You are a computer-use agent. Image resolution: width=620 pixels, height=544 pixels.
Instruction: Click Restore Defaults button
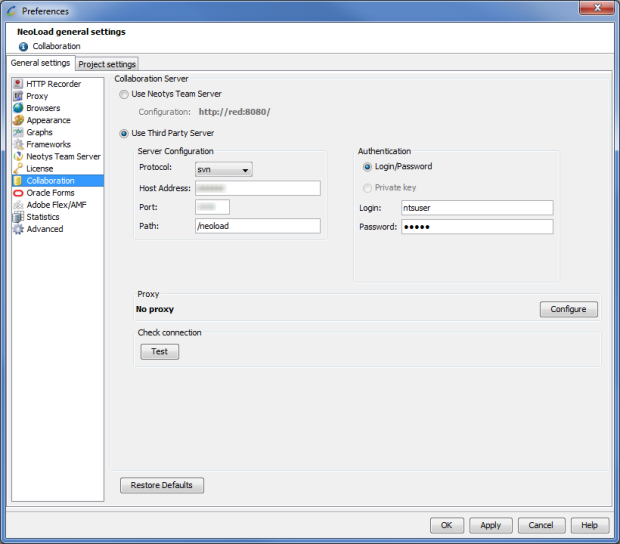[162, 486]
